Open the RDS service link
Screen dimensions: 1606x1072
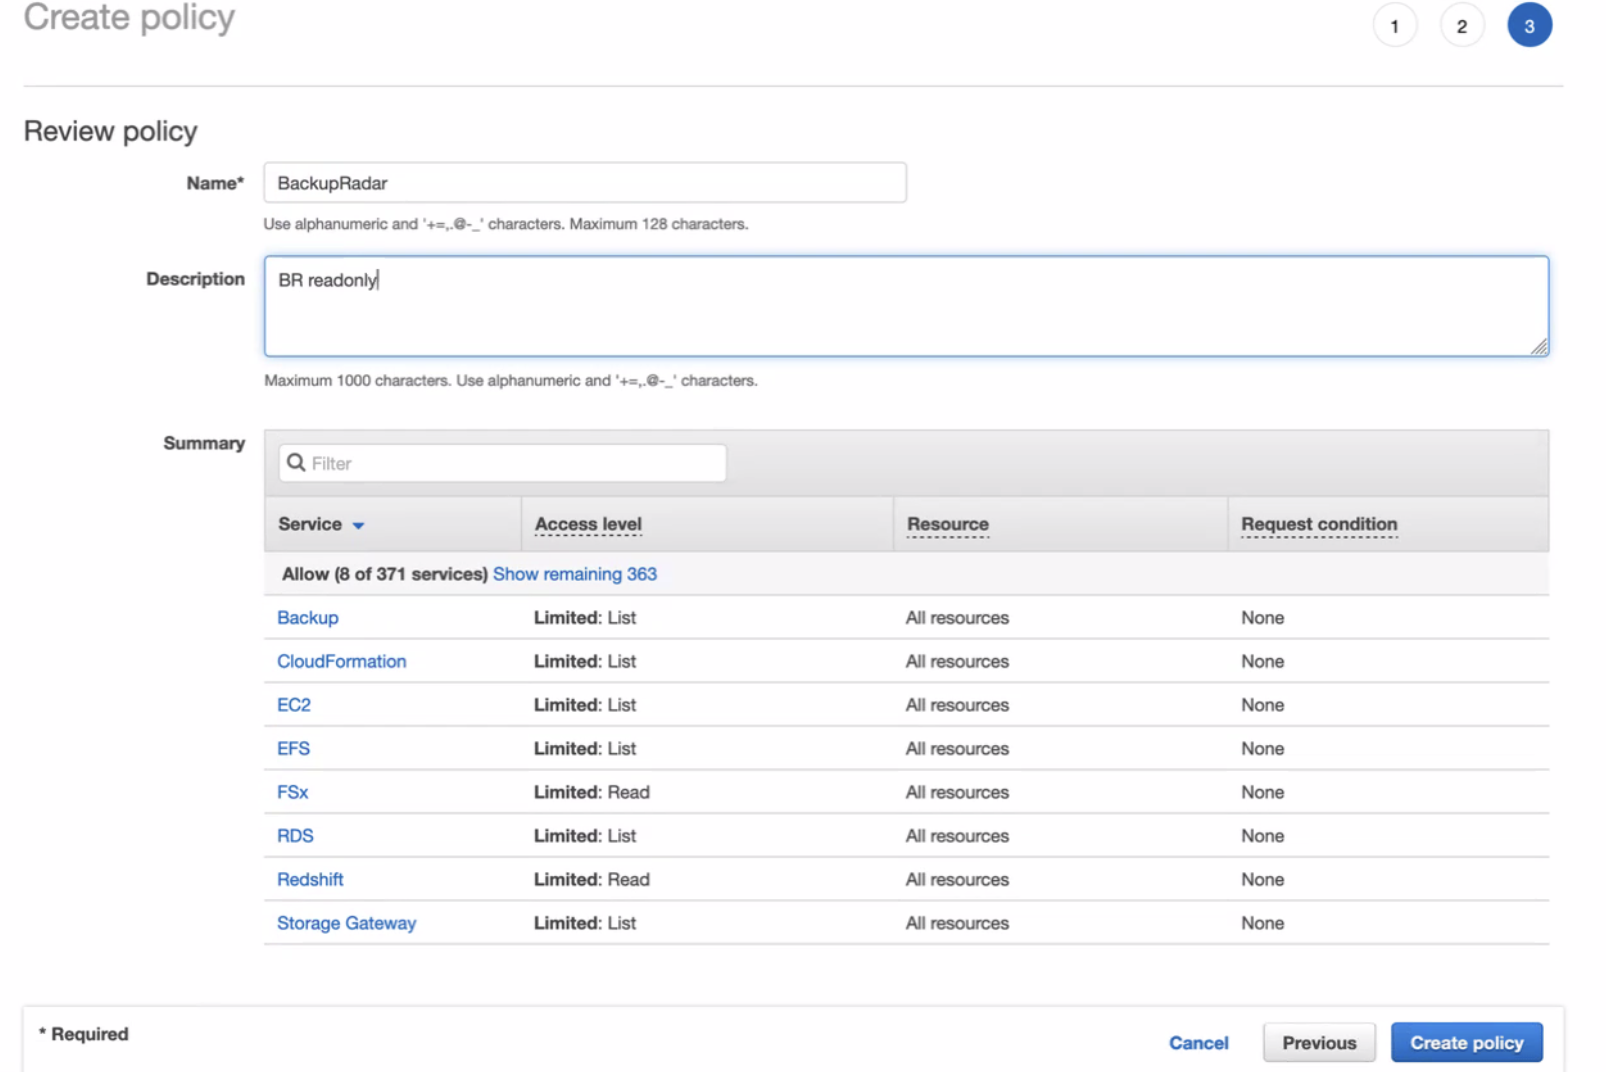click(x=295, y=836)
